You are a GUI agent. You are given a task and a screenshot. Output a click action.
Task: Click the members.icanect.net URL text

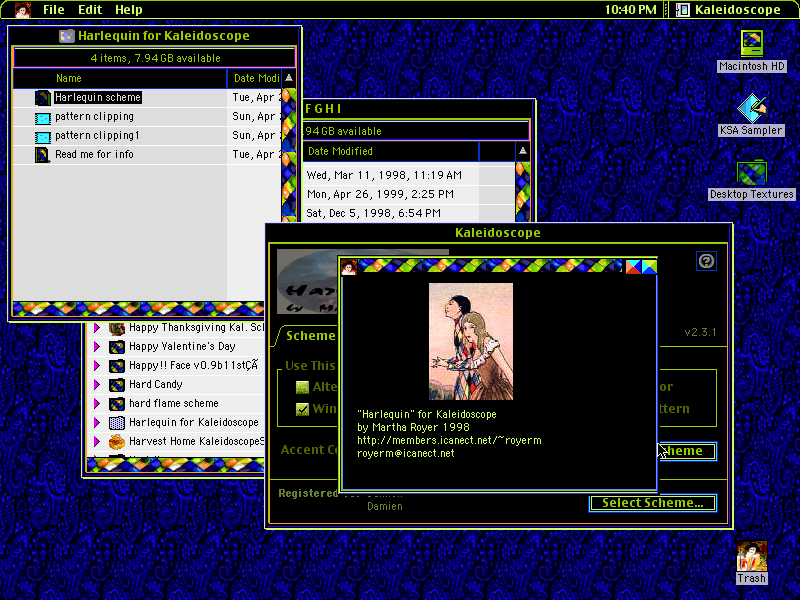pyautogui.click(x=449, y=440)
